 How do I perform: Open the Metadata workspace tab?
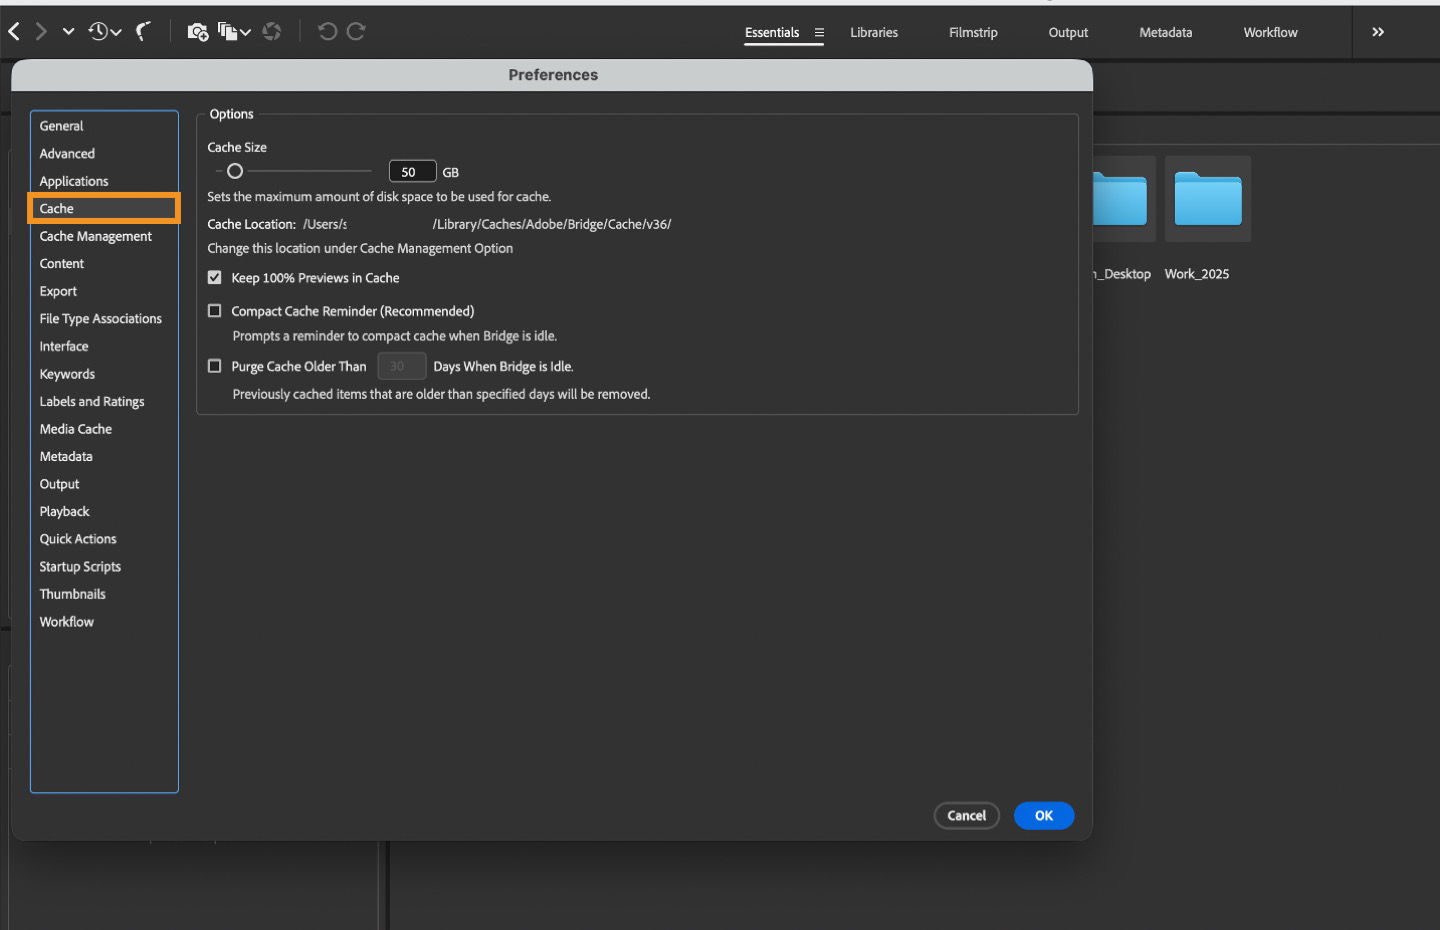[1164, 32]
